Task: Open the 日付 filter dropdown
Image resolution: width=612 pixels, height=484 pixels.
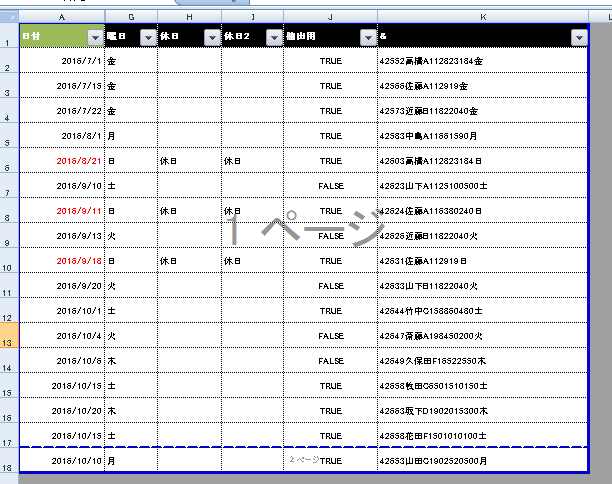Action: 95,38
